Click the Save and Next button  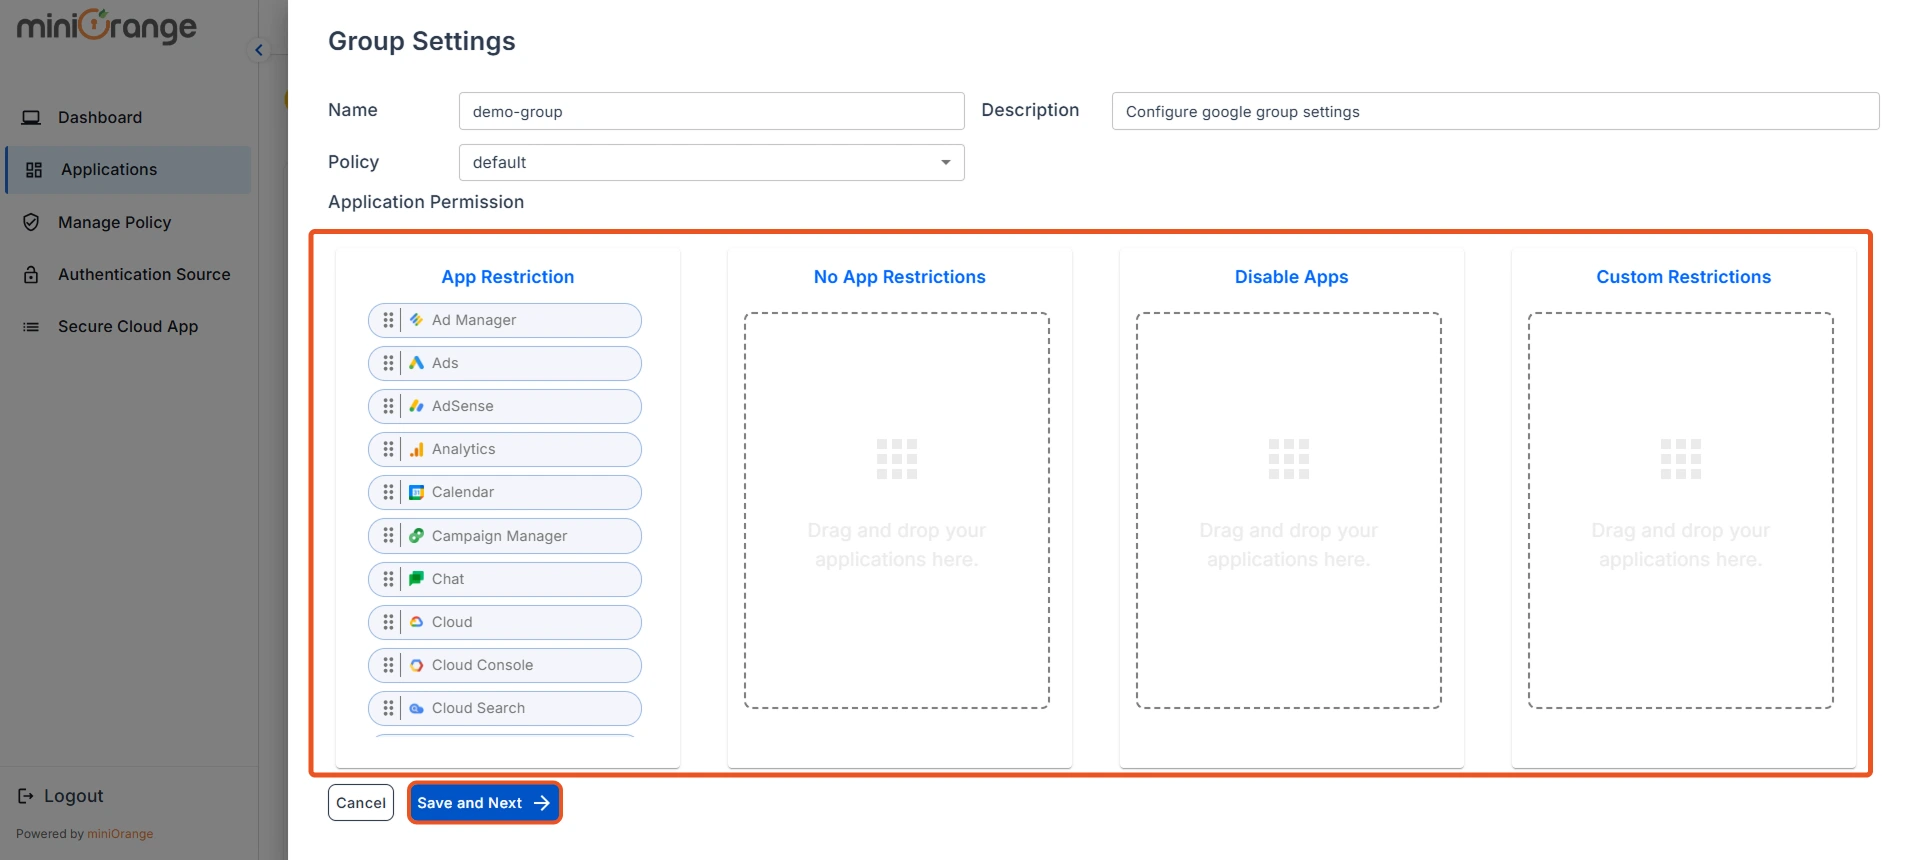(x=484, y=803)
